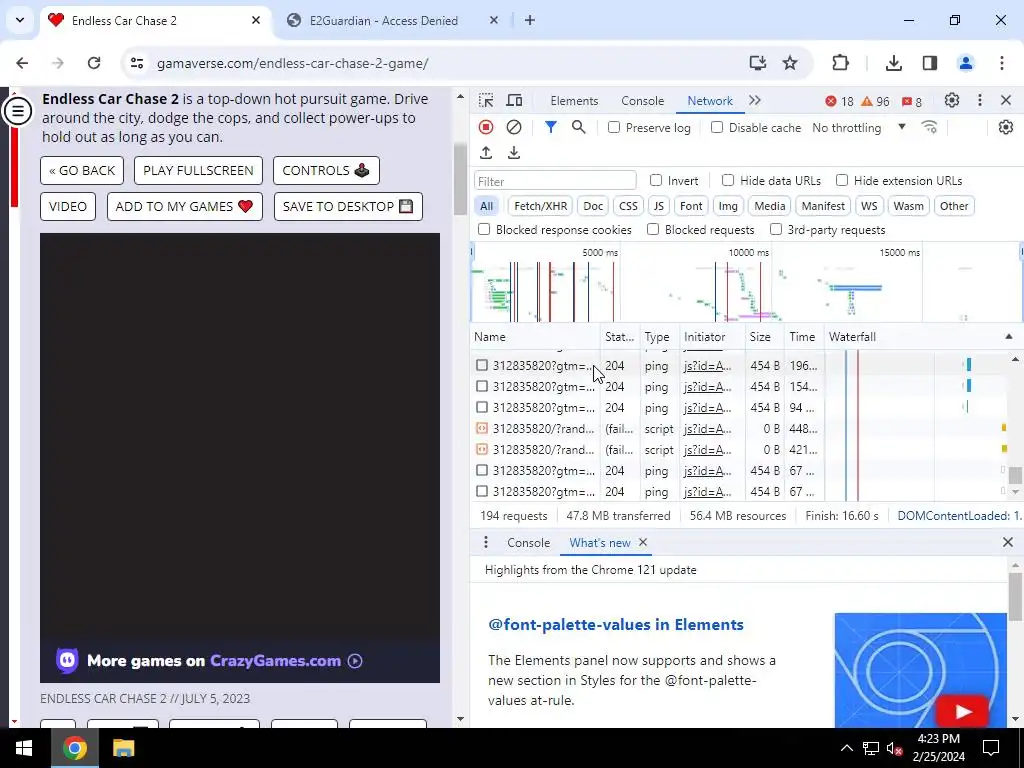Import HAR file upload icon
1024x768 pixels.
click(x=486, y=153)
